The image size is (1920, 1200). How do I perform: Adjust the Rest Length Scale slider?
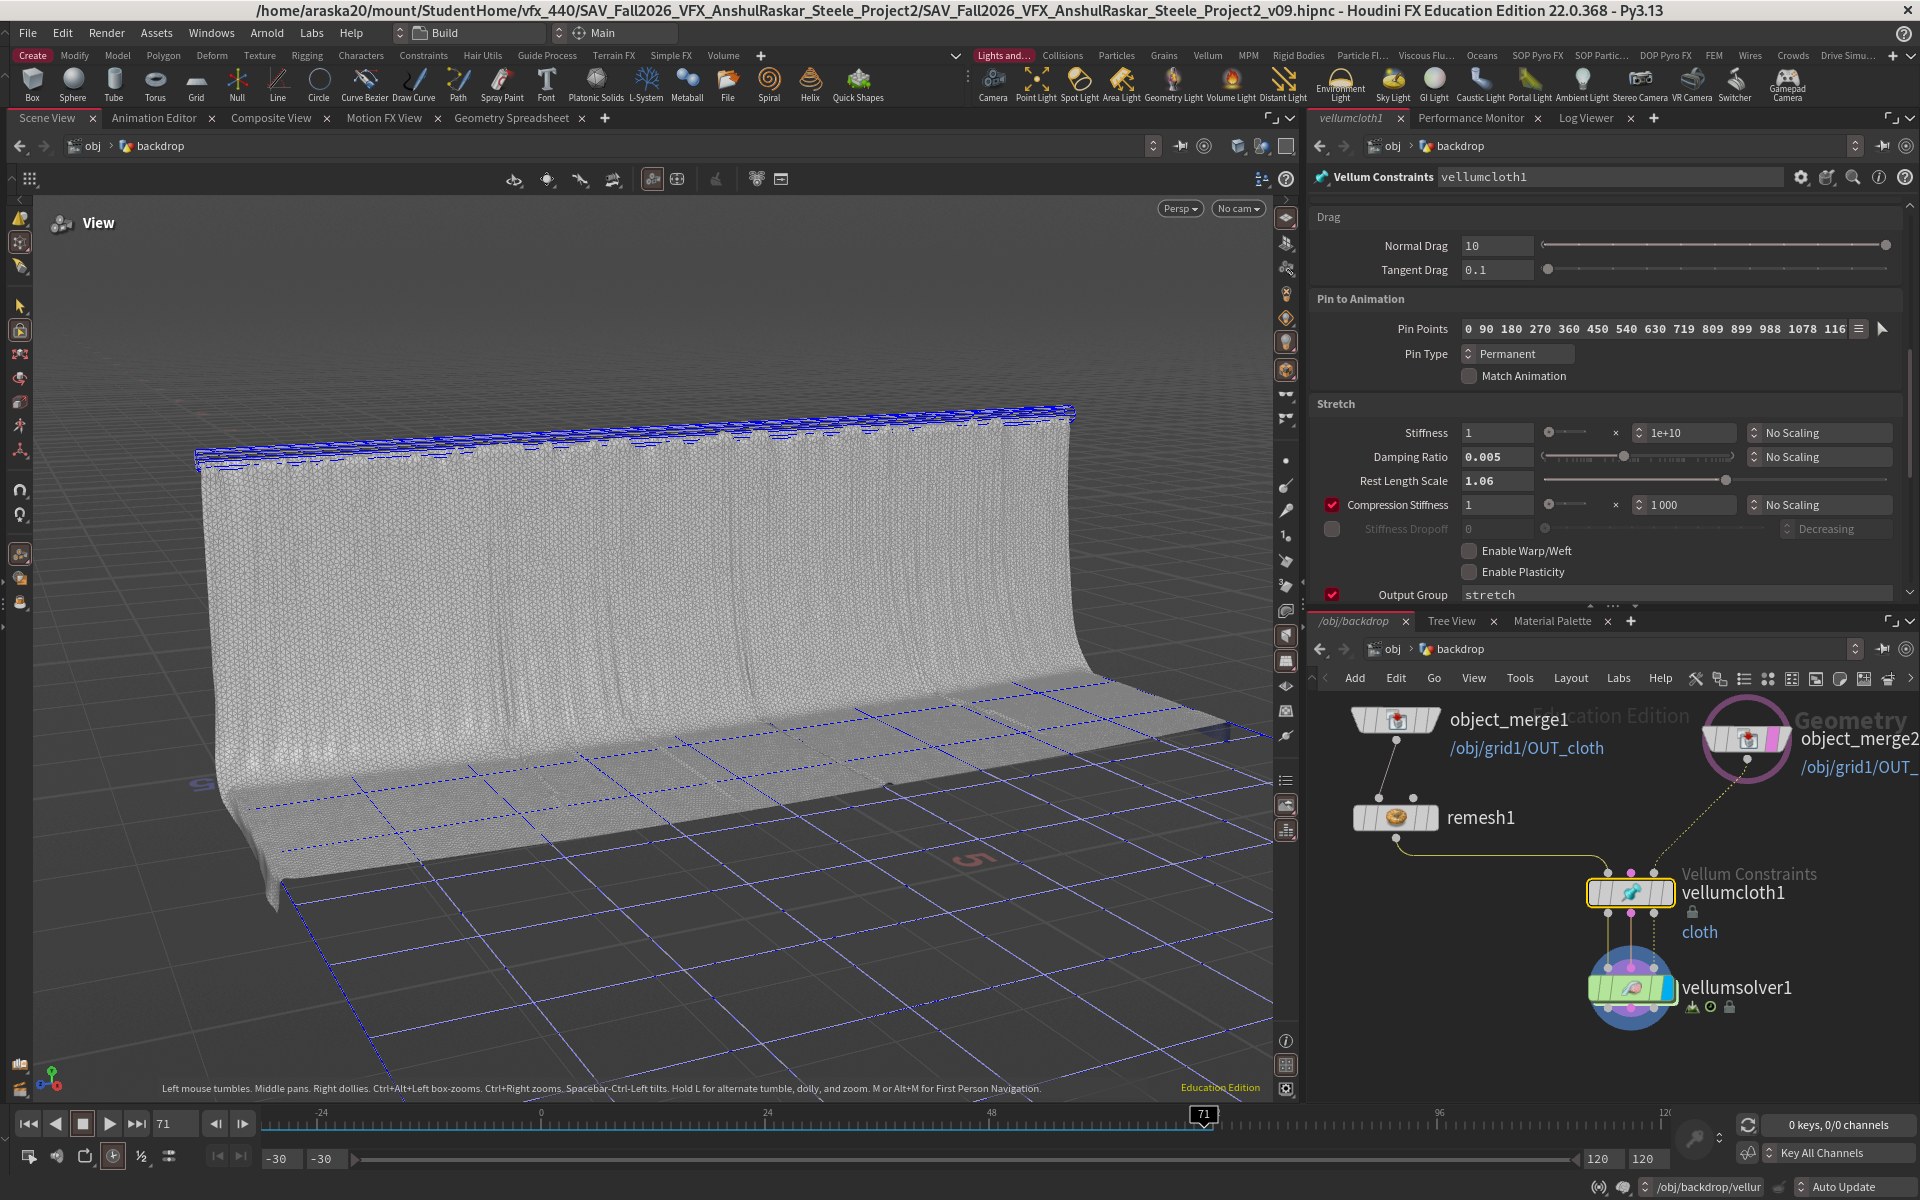tap(1714, 481)
